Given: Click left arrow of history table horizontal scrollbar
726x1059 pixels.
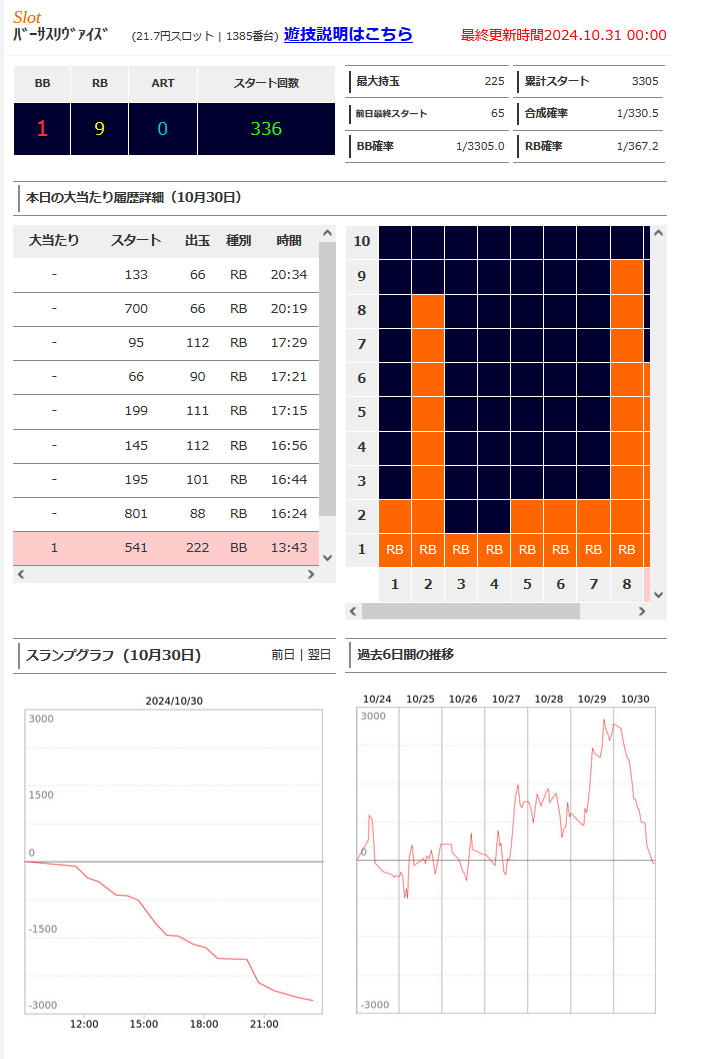Looking at the screenshot, I should (x=21, y=574).
